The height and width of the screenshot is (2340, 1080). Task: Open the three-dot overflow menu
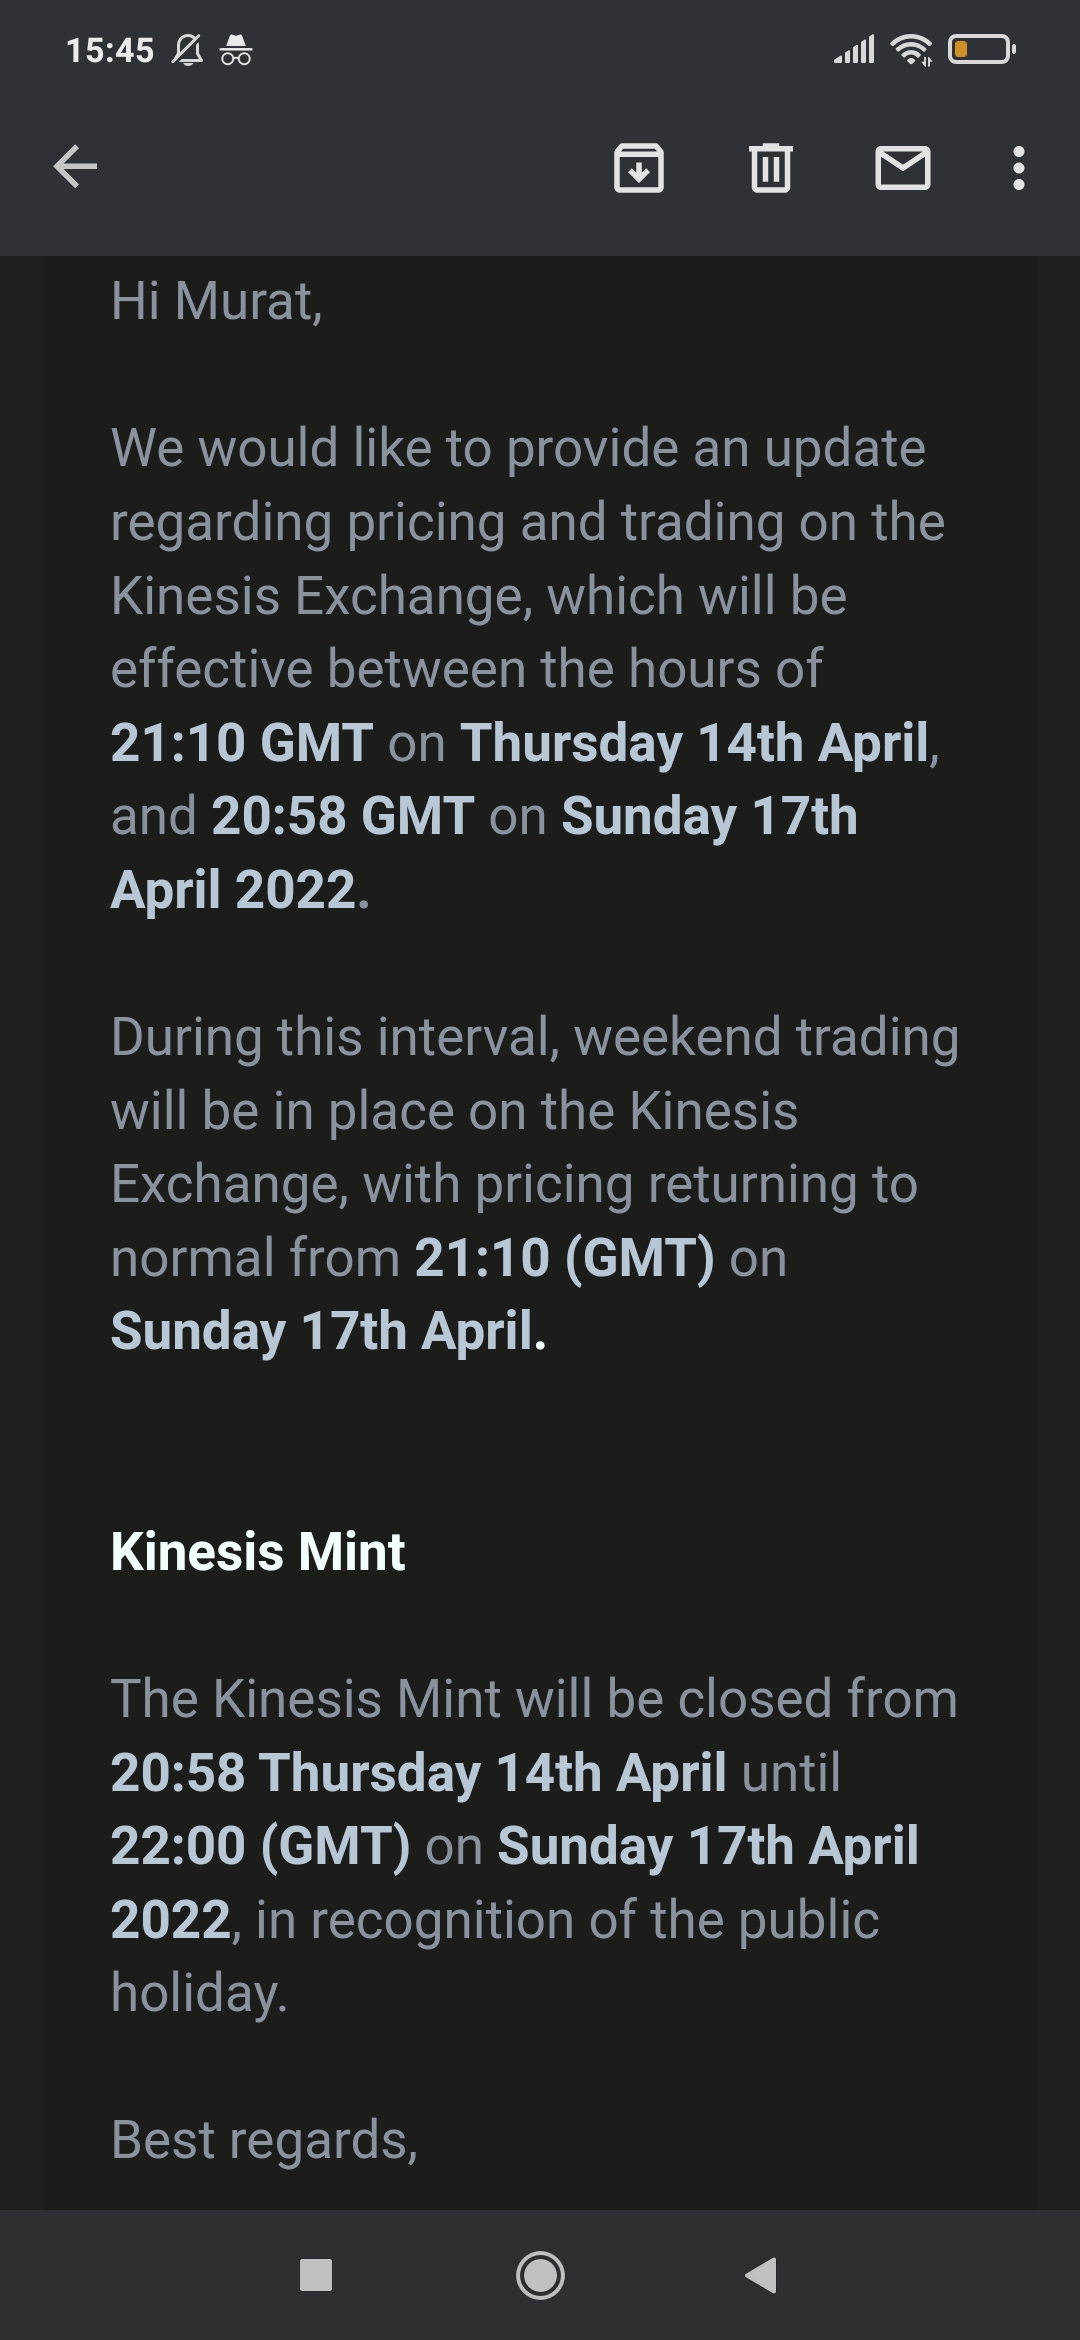point(1019,168)
